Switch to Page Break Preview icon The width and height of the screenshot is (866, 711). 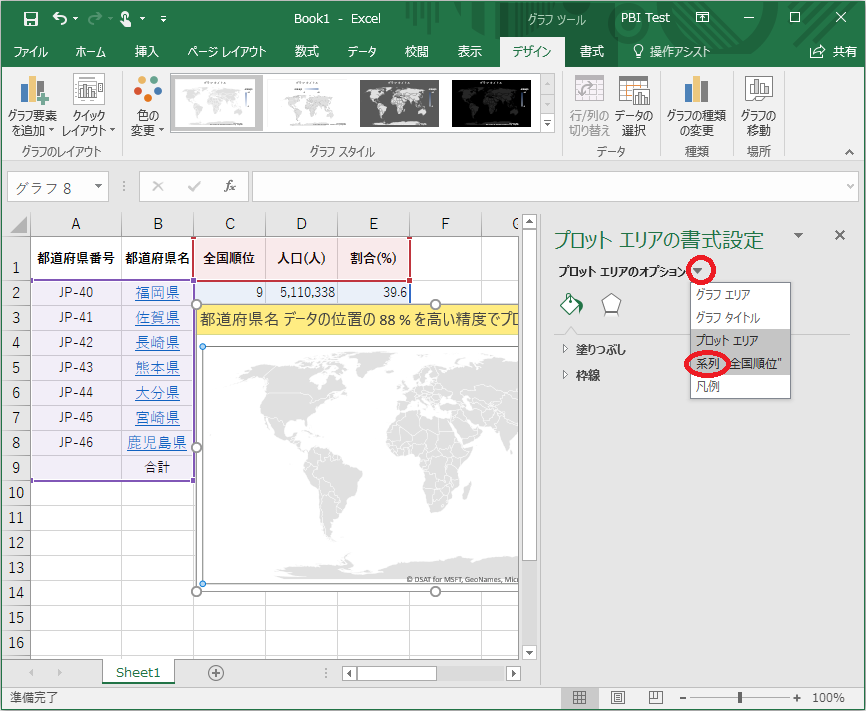pos(656,697)
